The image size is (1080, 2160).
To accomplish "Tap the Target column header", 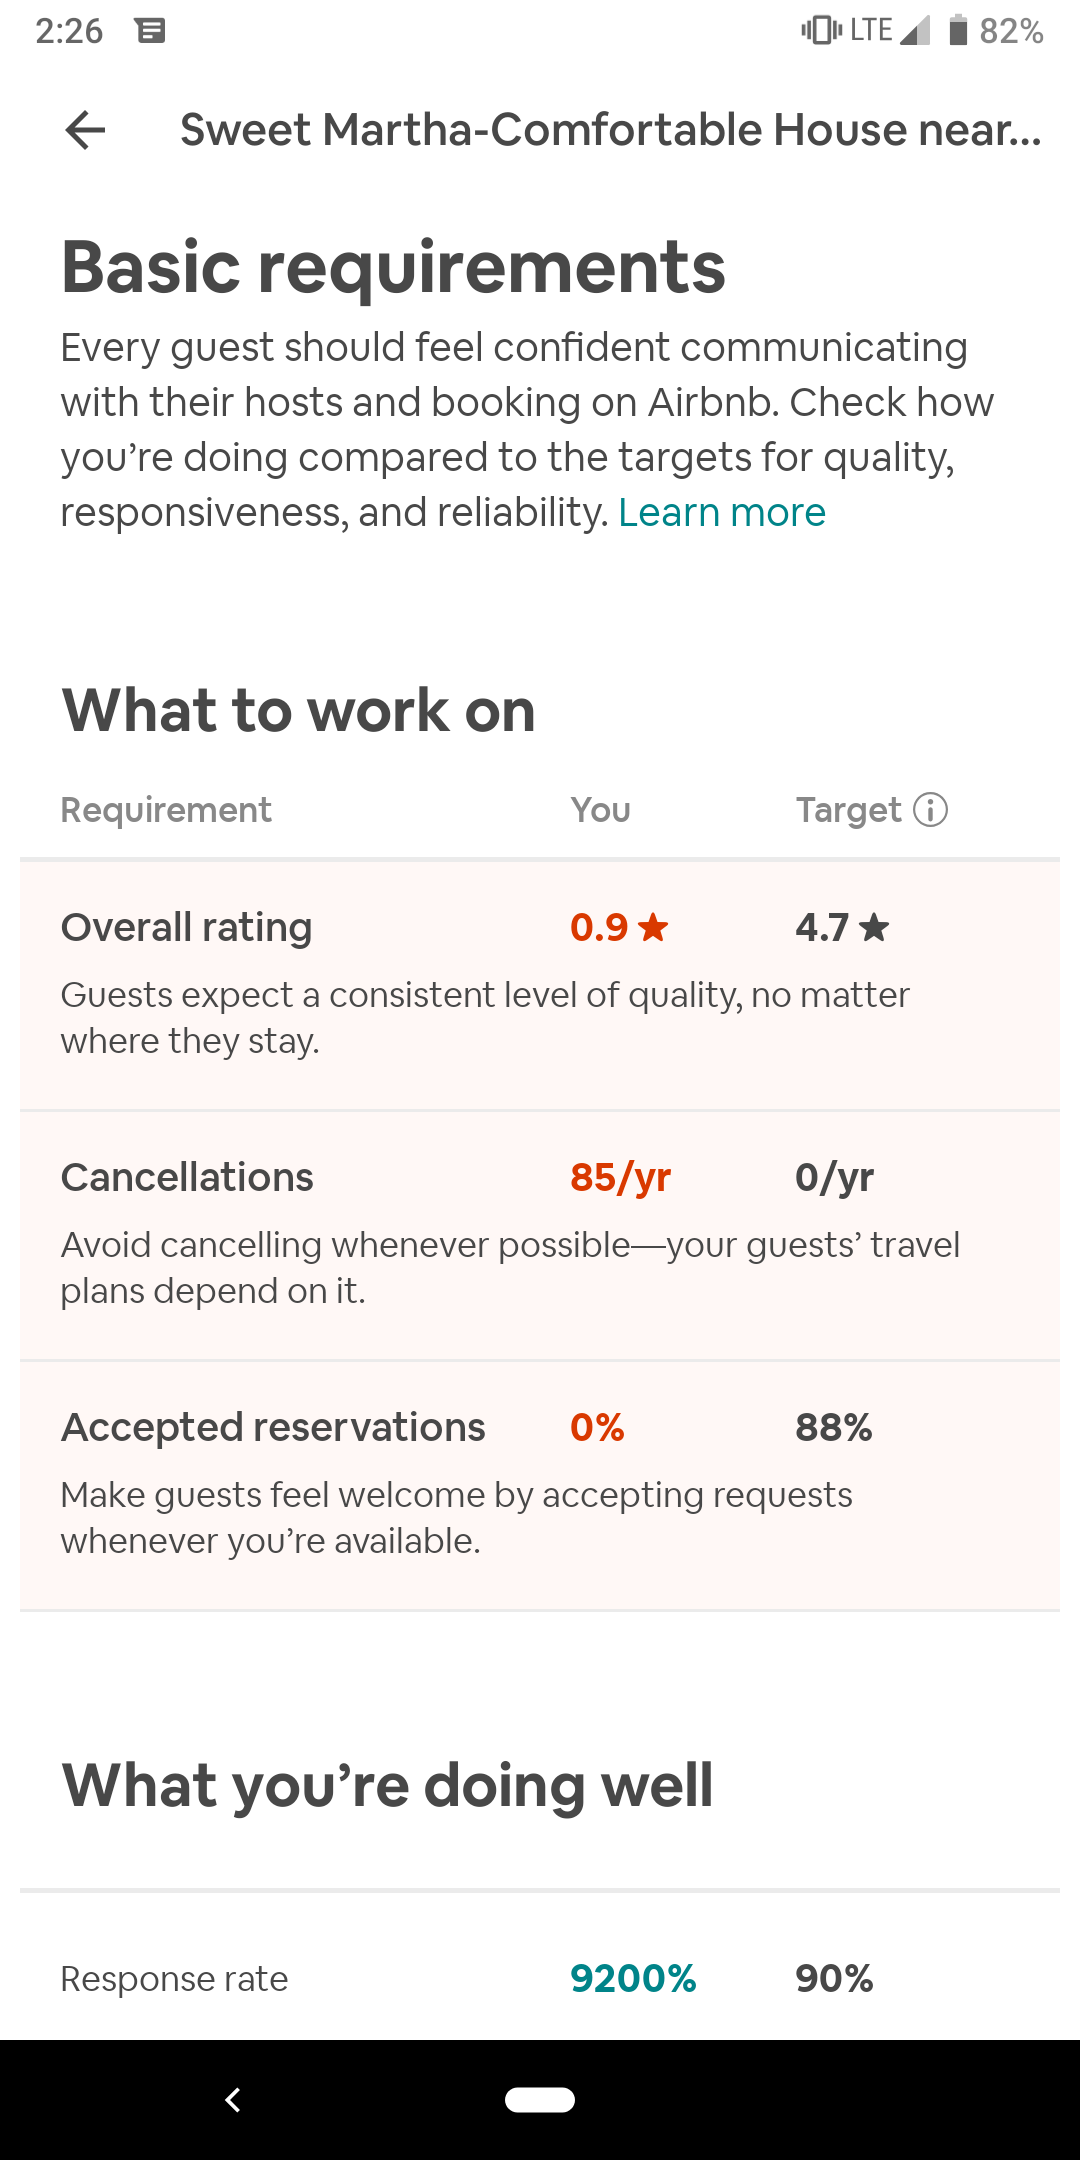I will click(849, 810).
